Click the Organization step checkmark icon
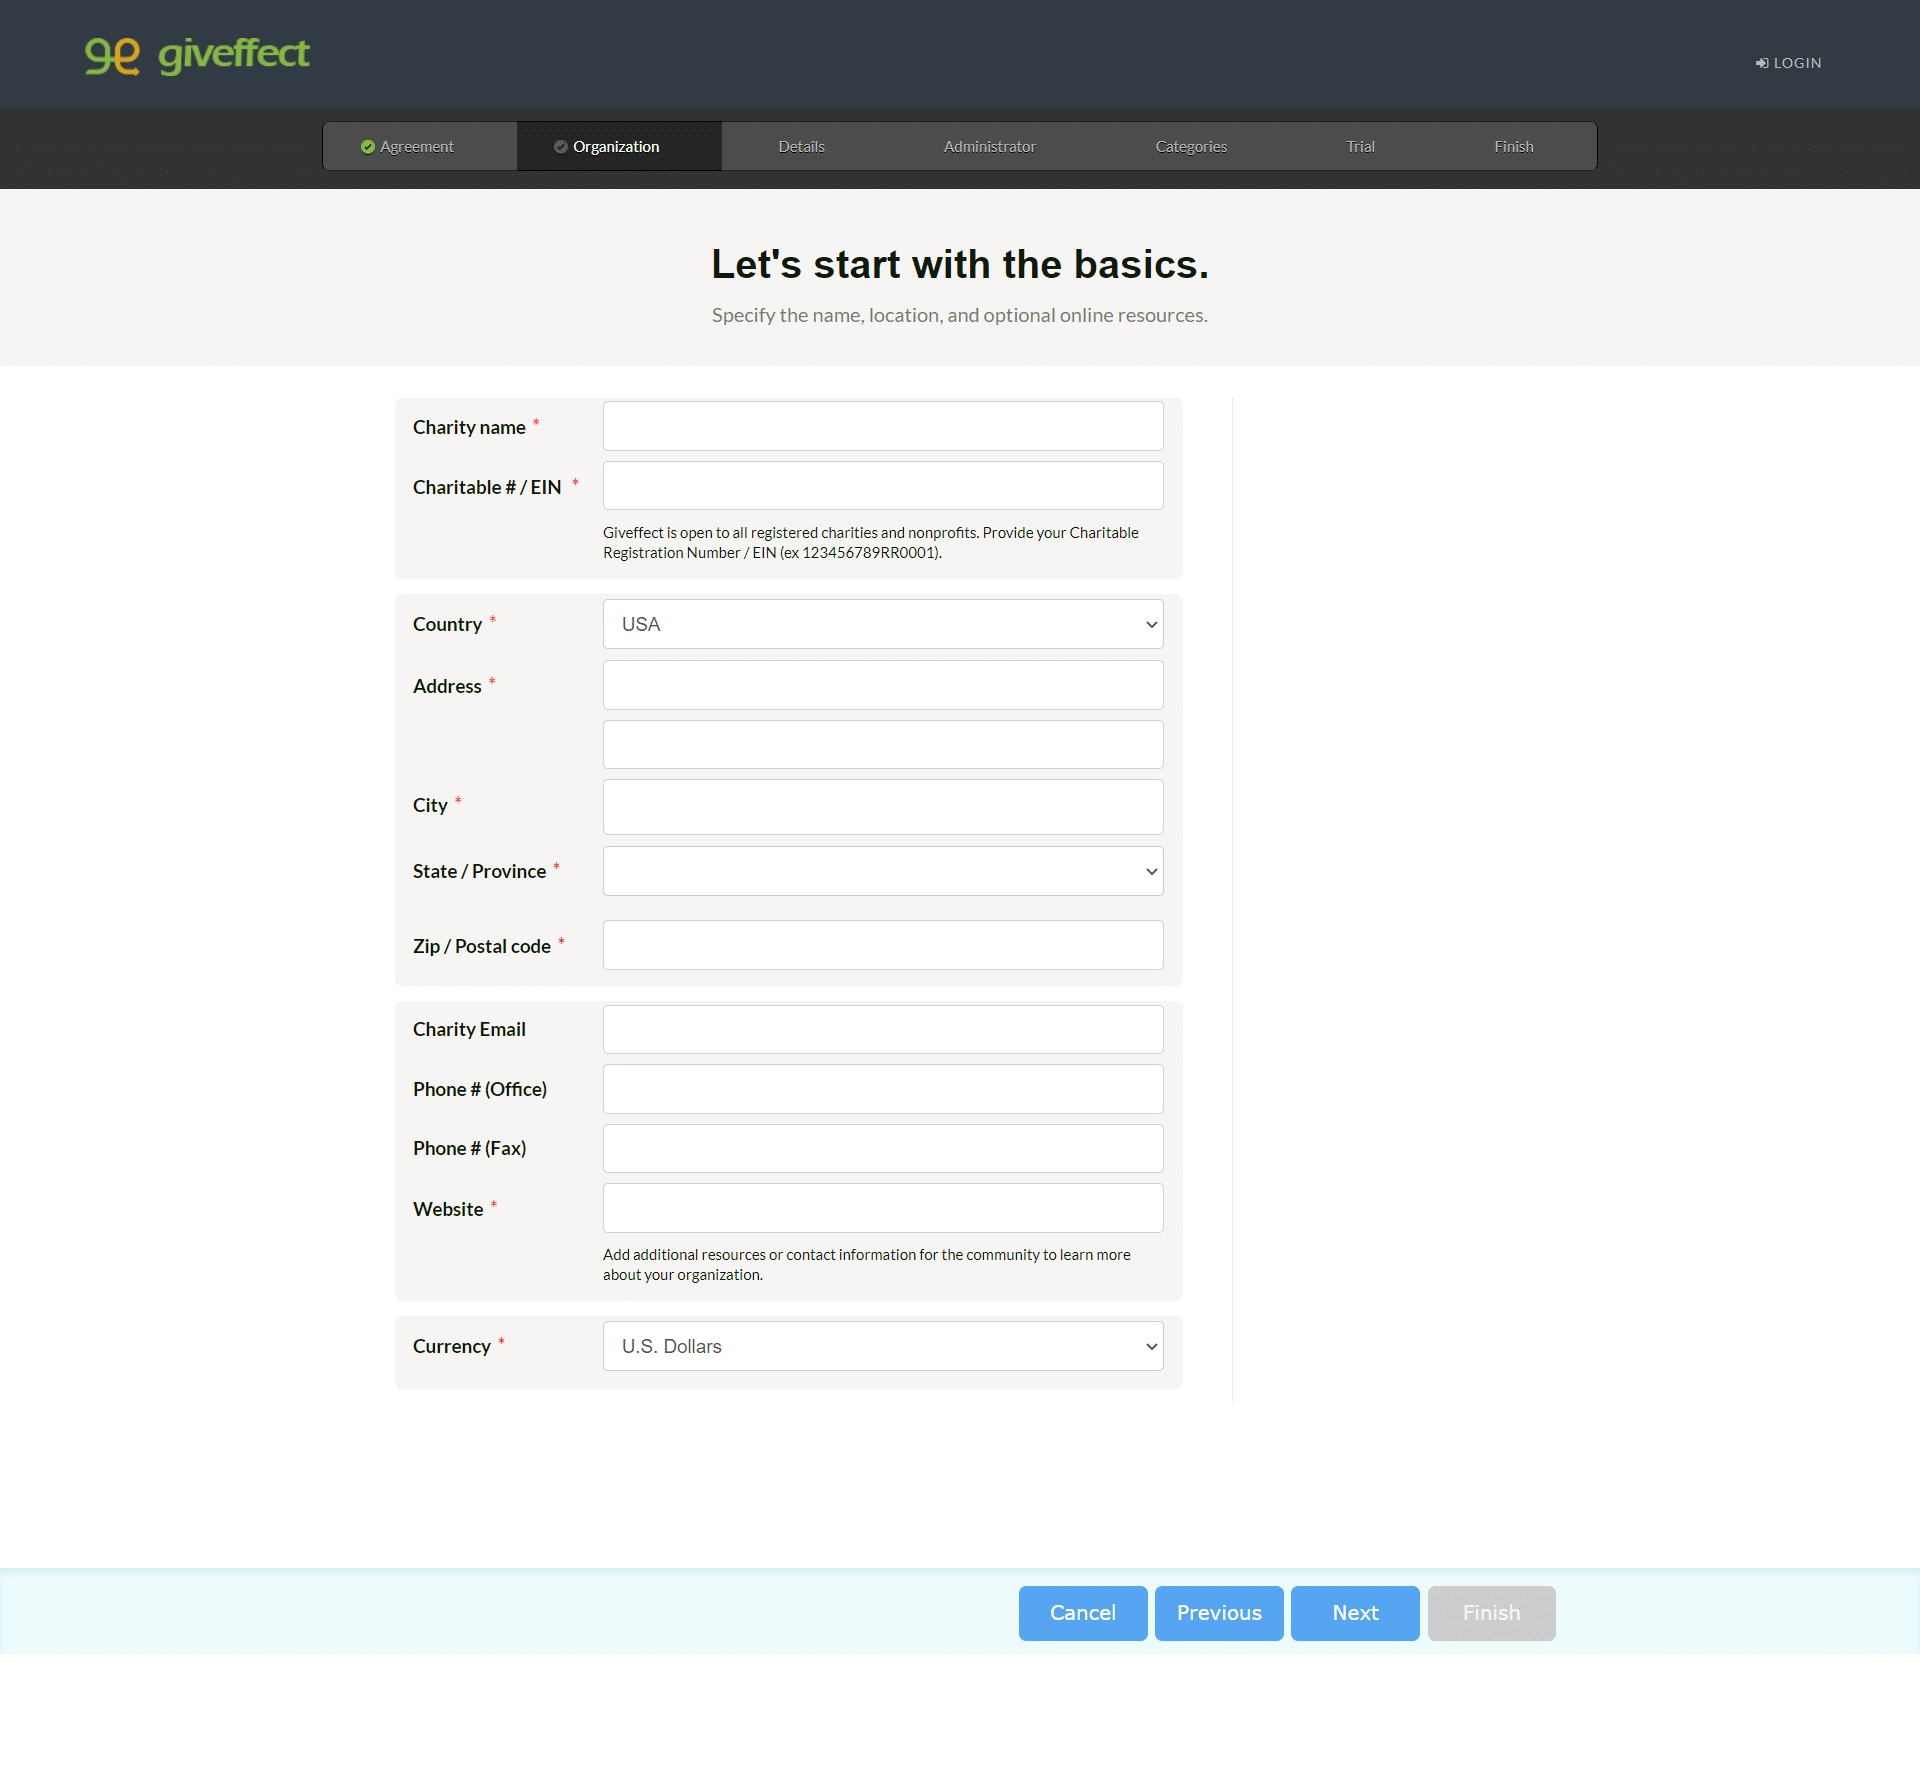 [x=564, y=145]
